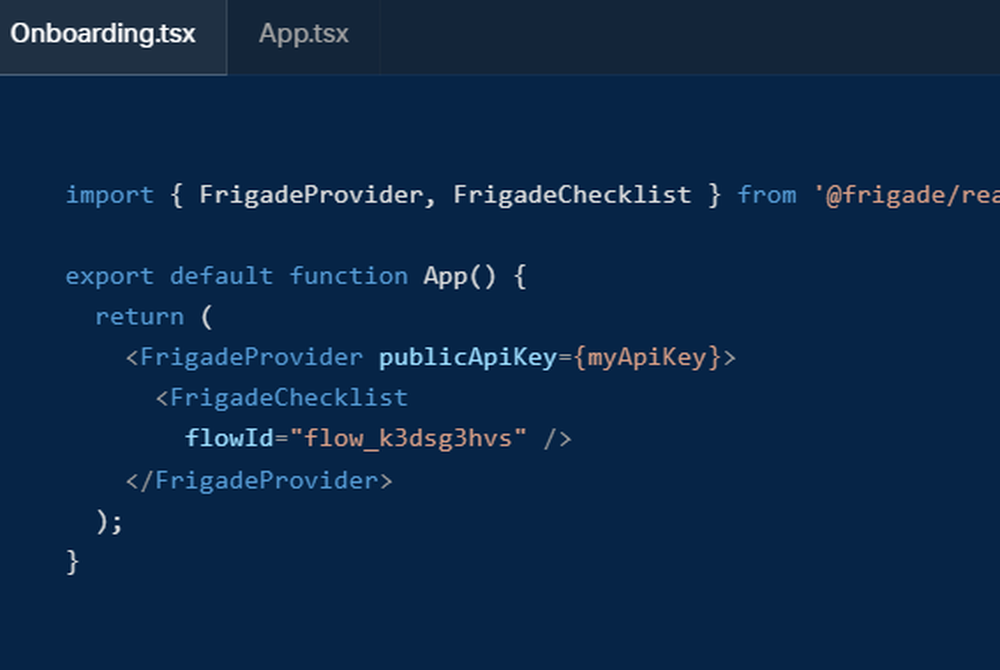The image size is (1000, 670).
Task: Click the publicApiKey attribute
Action: [467, 358]
